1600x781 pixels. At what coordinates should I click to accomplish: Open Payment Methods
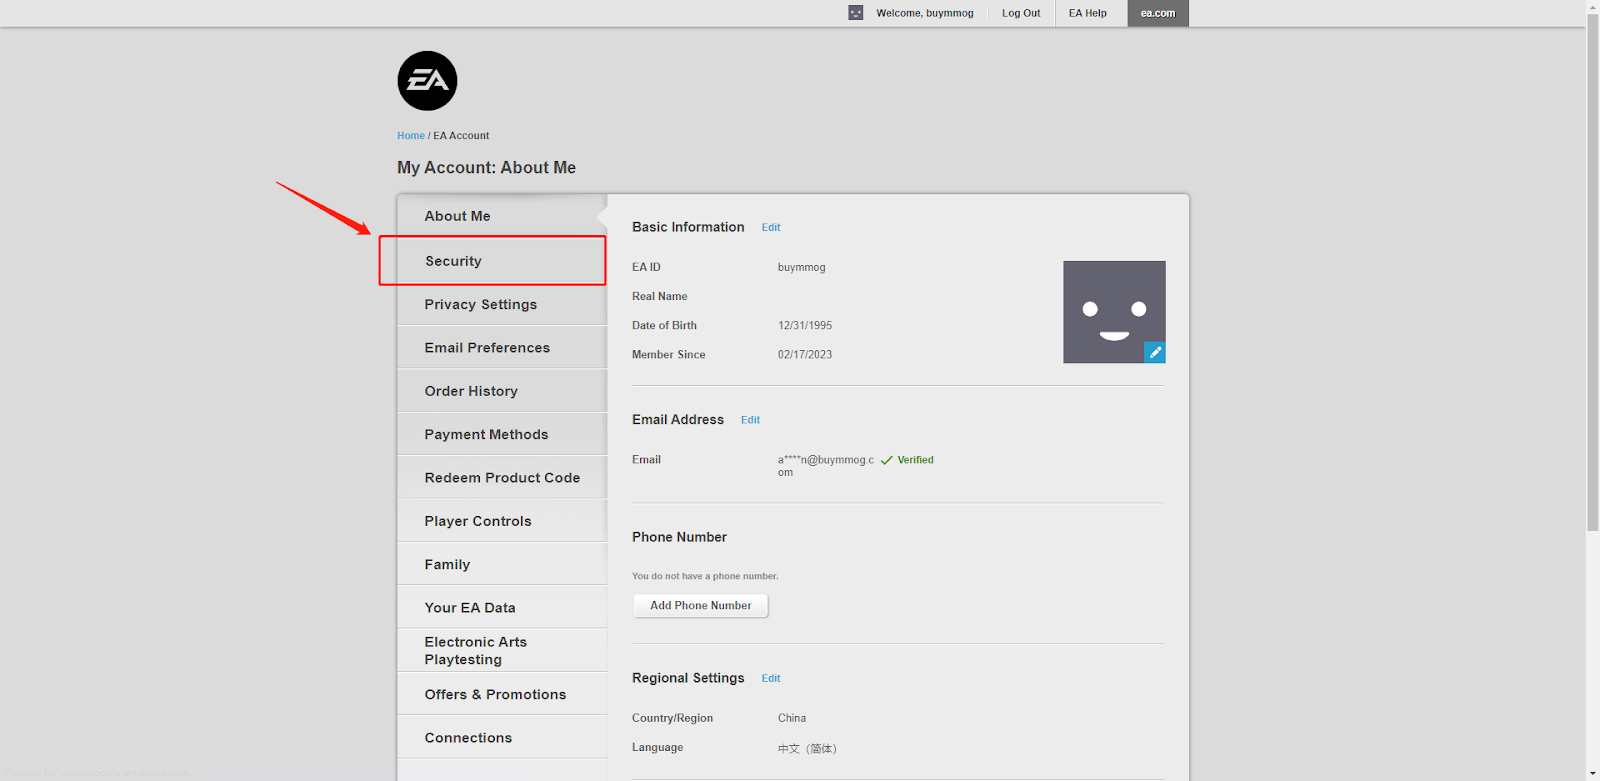pos(502,434)
